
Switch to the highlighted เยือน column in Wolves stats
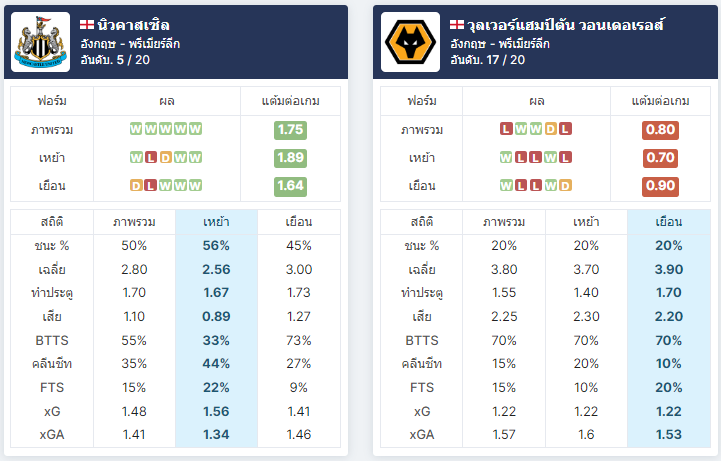[x=669, y=222]
